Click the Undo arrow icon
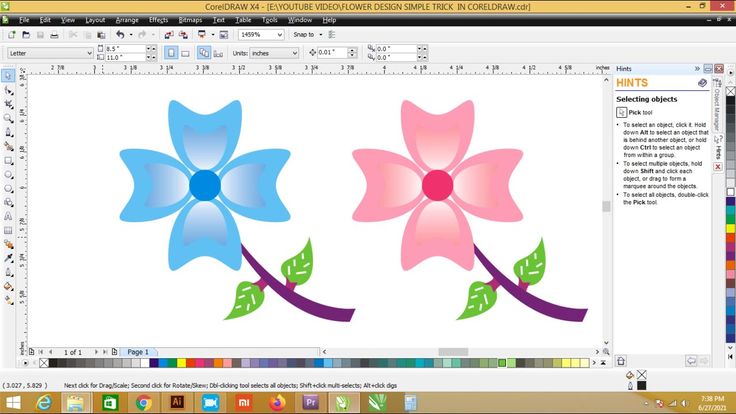 [x=121, y=35]
